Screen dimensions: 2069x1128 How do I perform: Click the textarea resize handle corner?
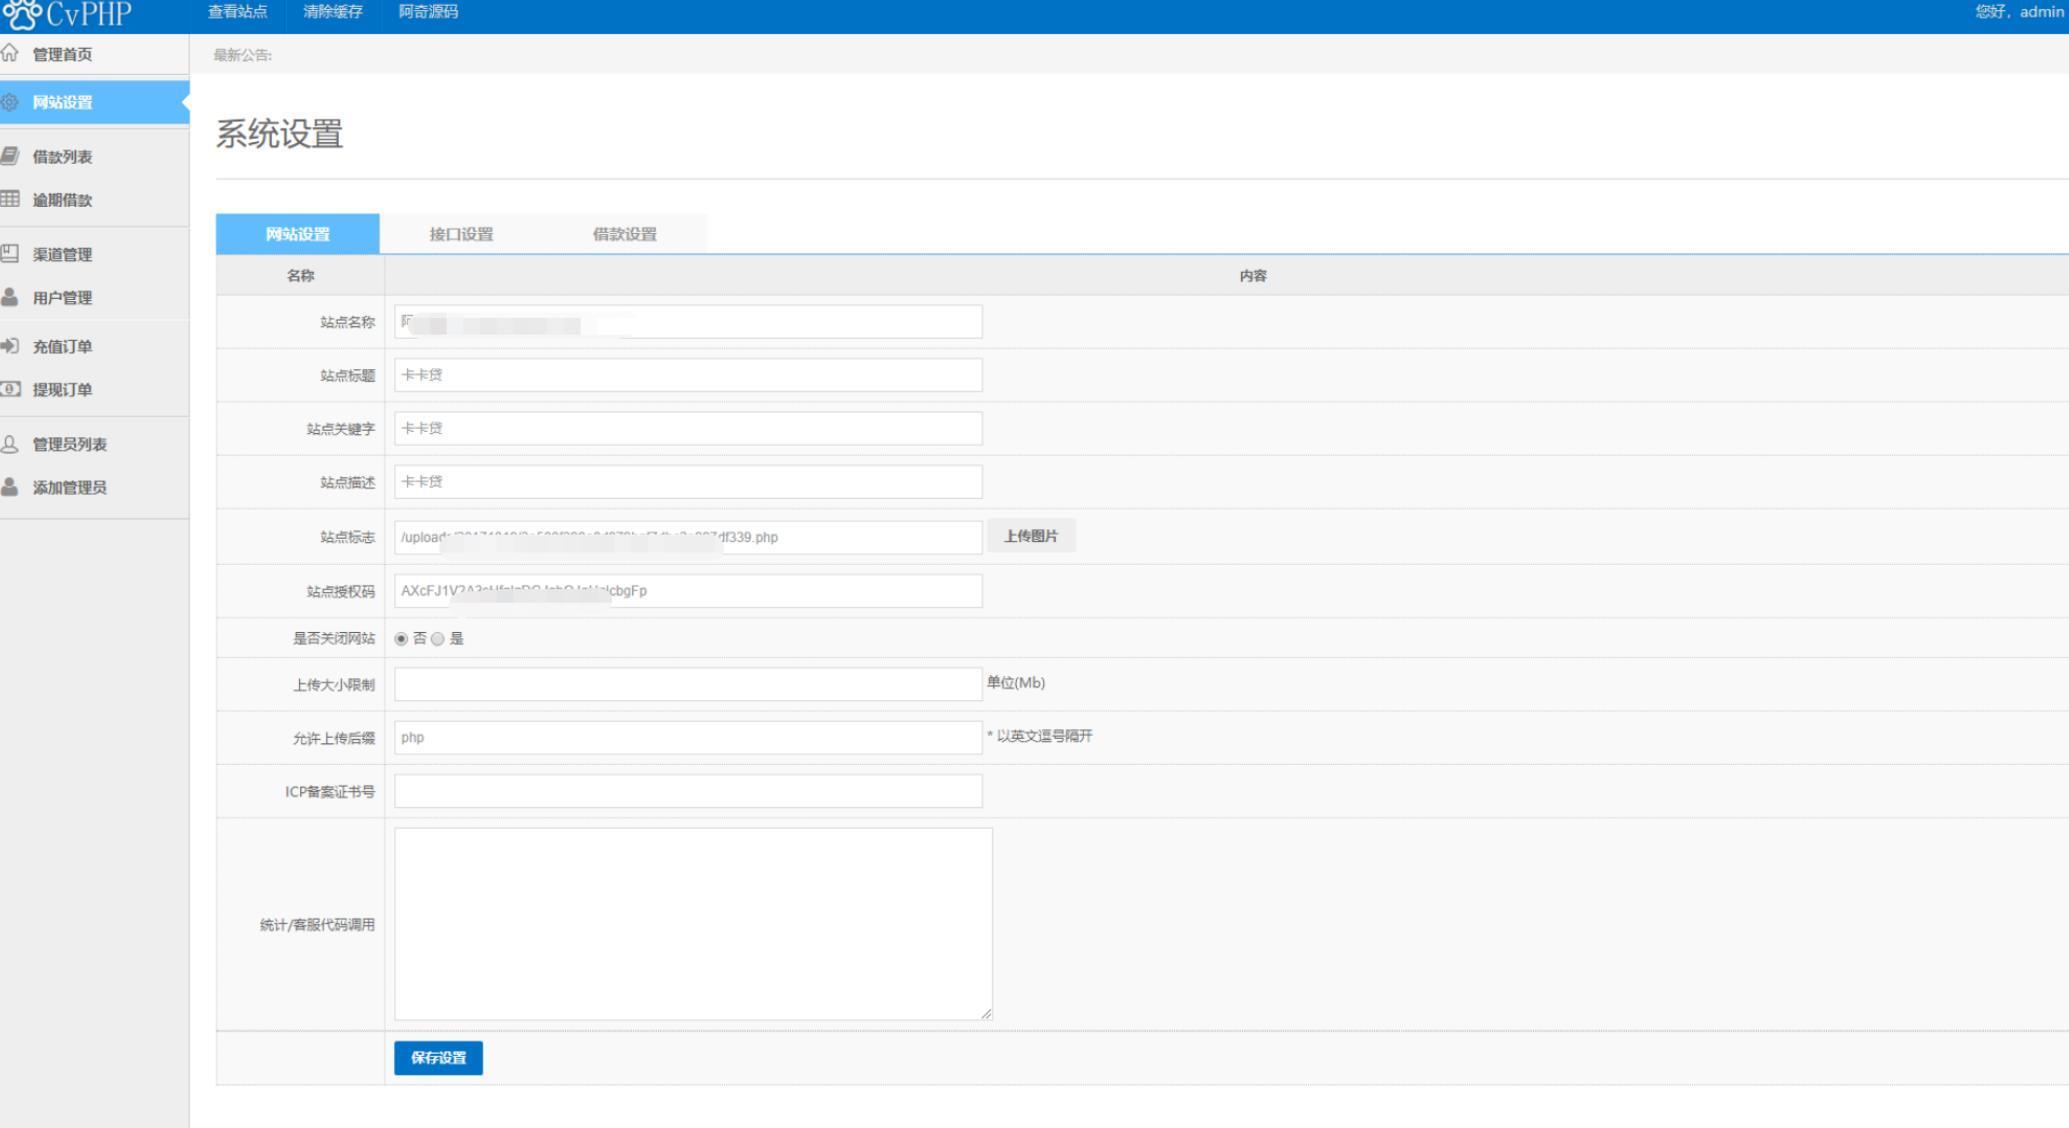coord(986,1013)
